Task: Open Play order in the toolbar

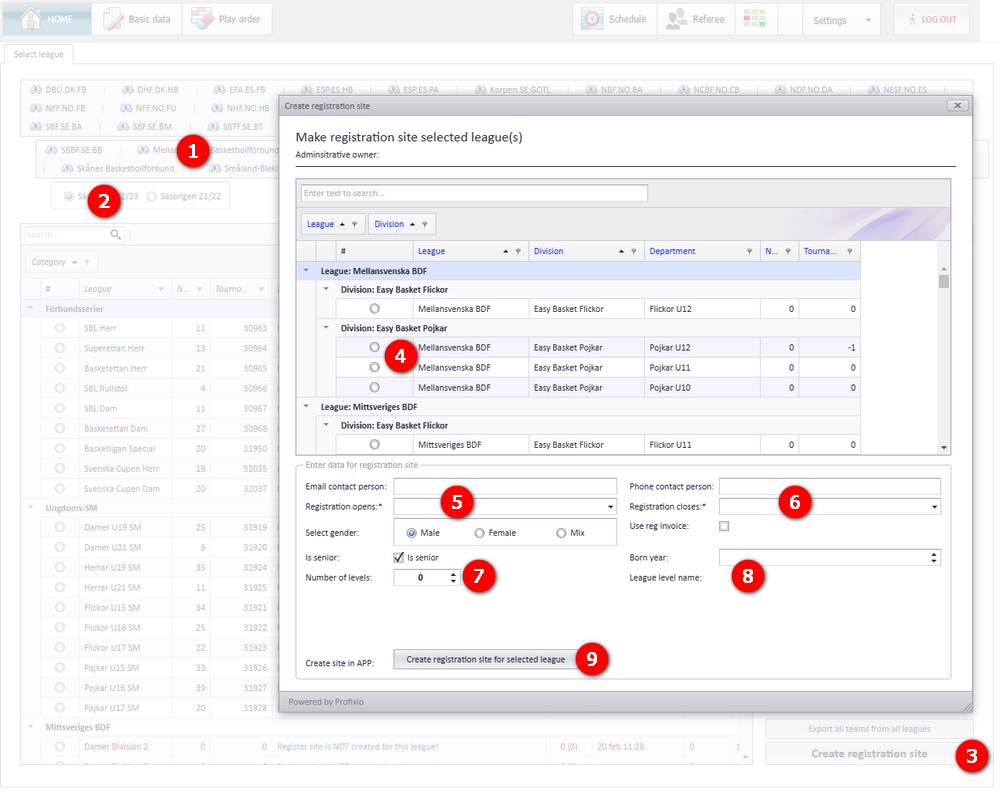Action: (227, 19)
